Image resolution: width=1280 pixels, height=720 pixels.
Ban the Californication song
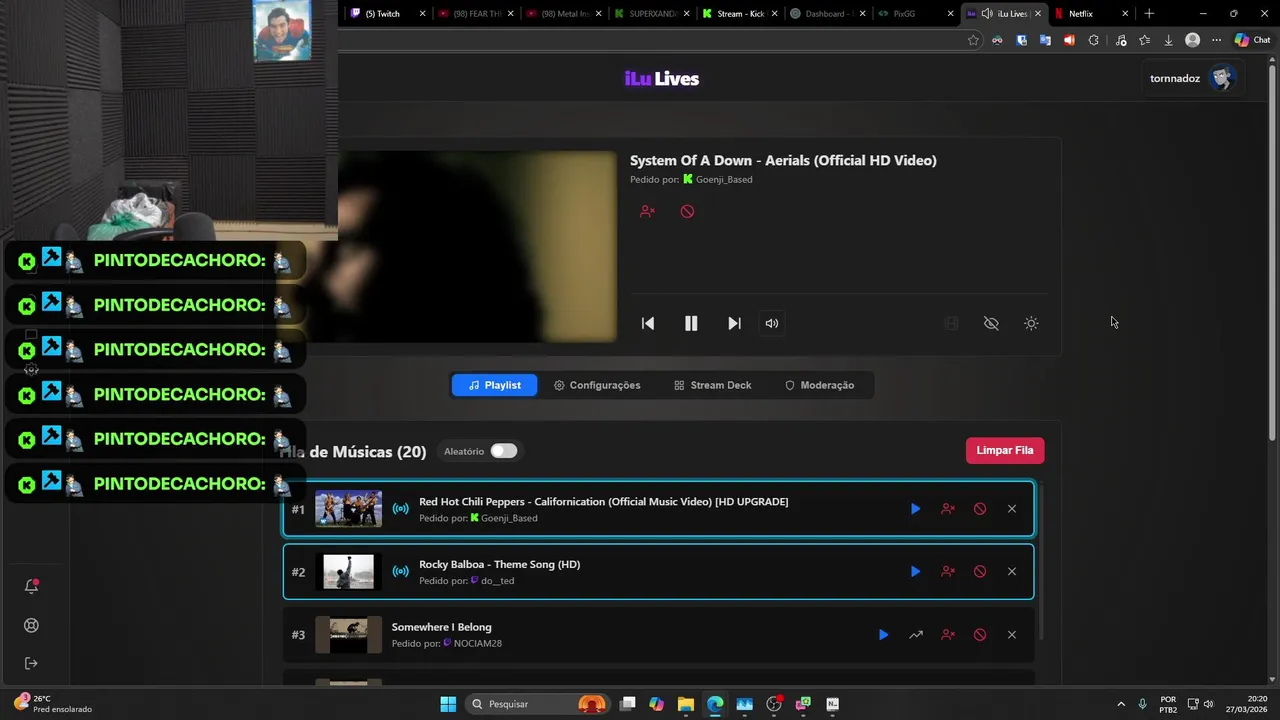(980, 509)
